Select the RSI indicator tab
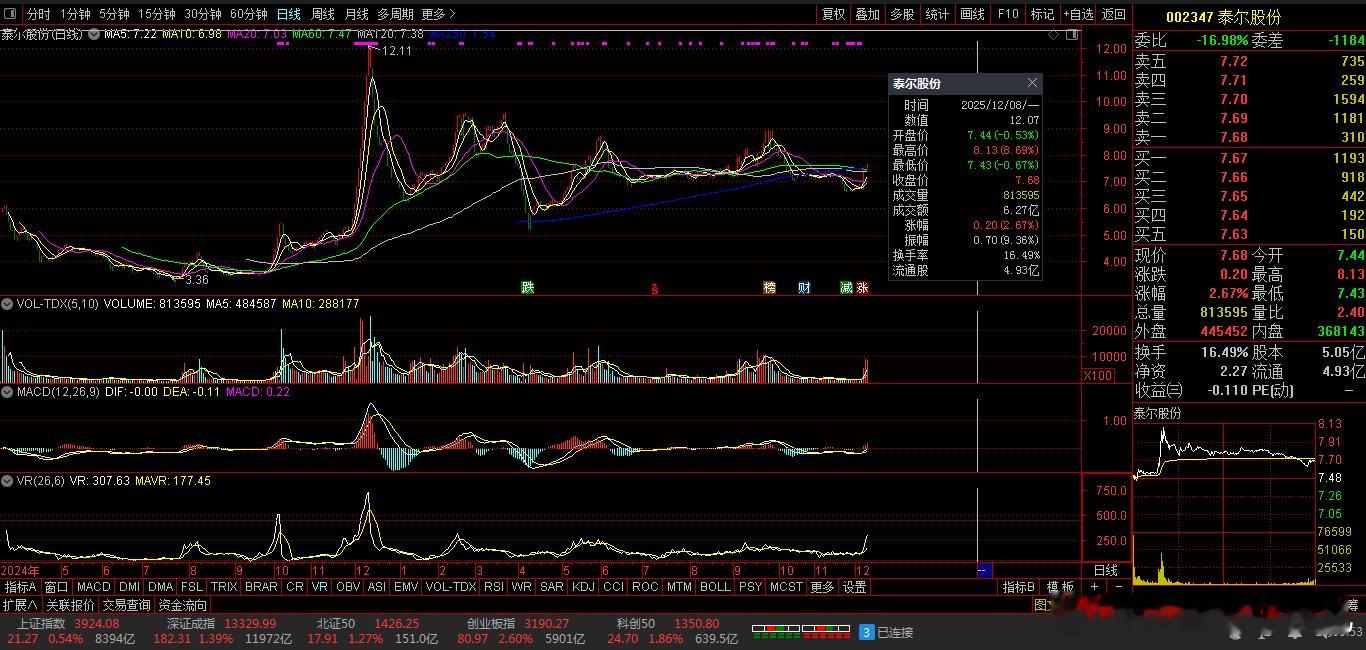Screen dimensions: 1366x650 (494, 587)
